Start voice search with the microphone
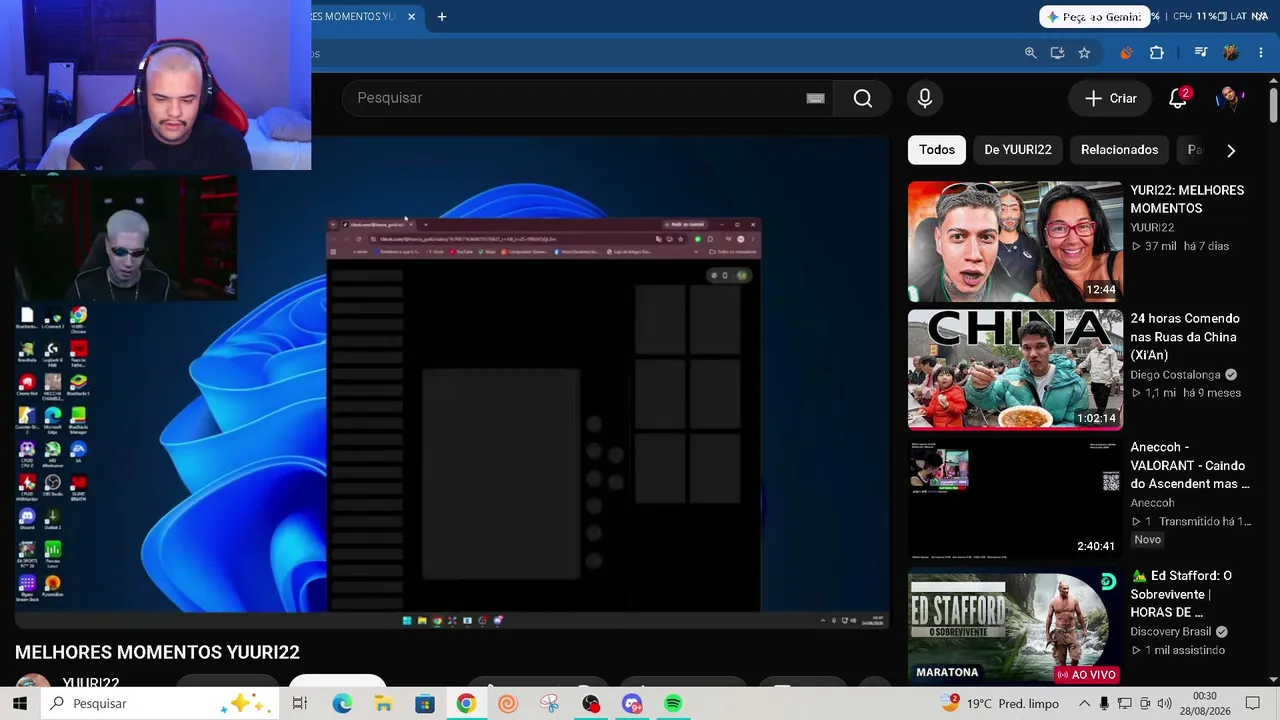 925,98
